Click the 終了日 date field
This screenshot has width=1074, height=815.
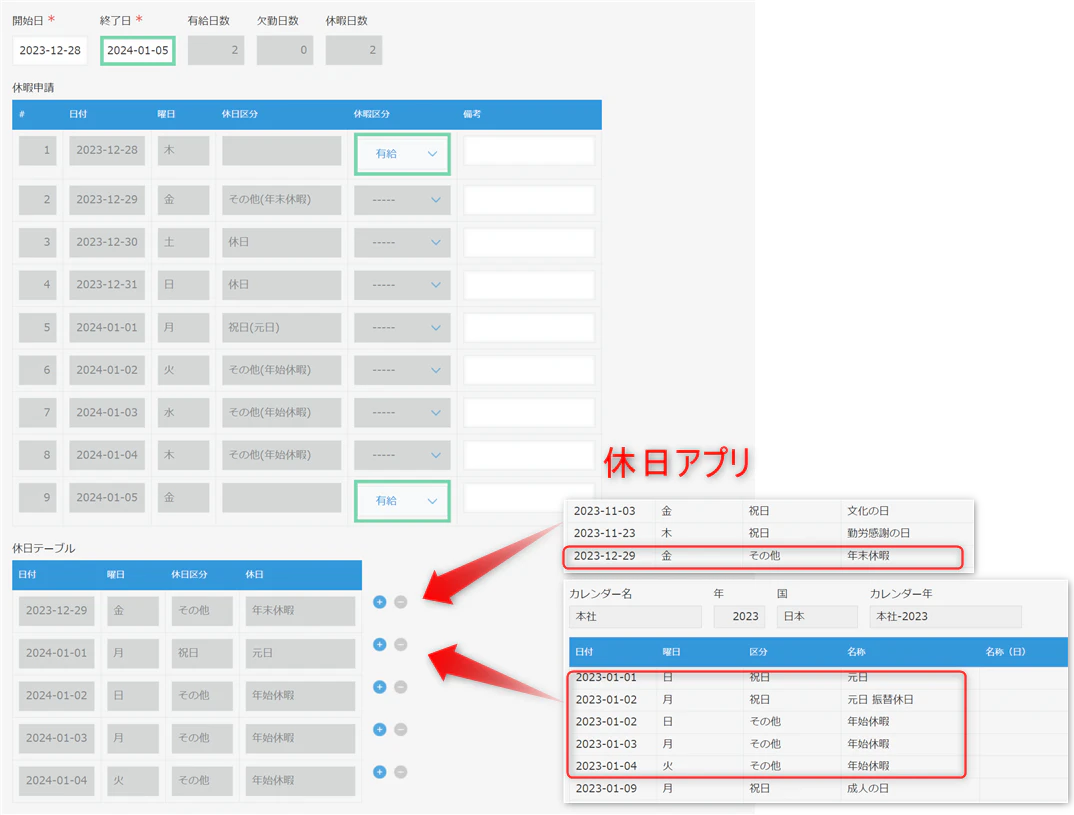coord(138,51)
